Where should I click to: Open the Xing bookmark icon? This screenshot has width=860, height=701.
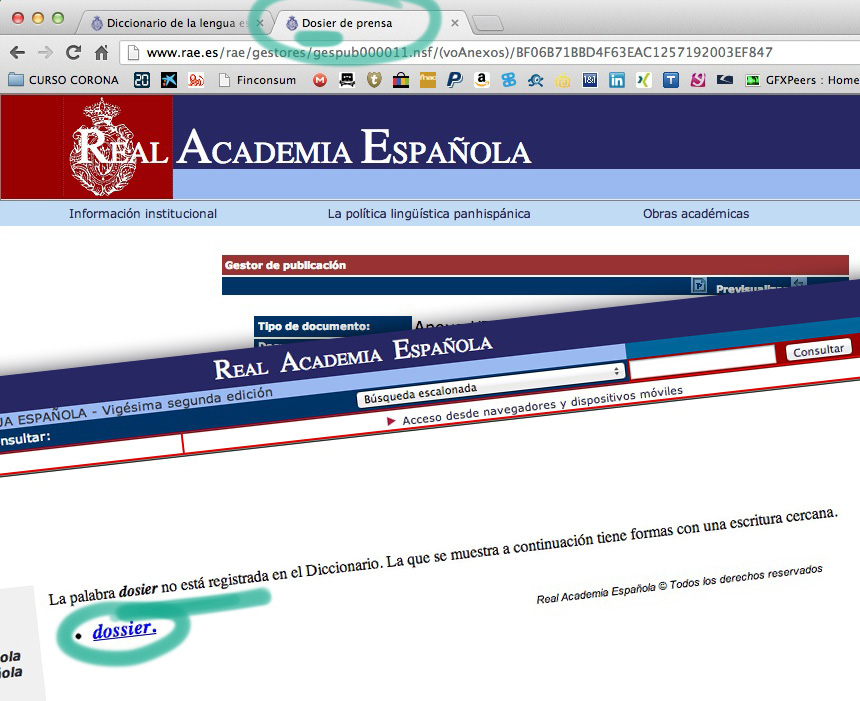click(643, 80)
